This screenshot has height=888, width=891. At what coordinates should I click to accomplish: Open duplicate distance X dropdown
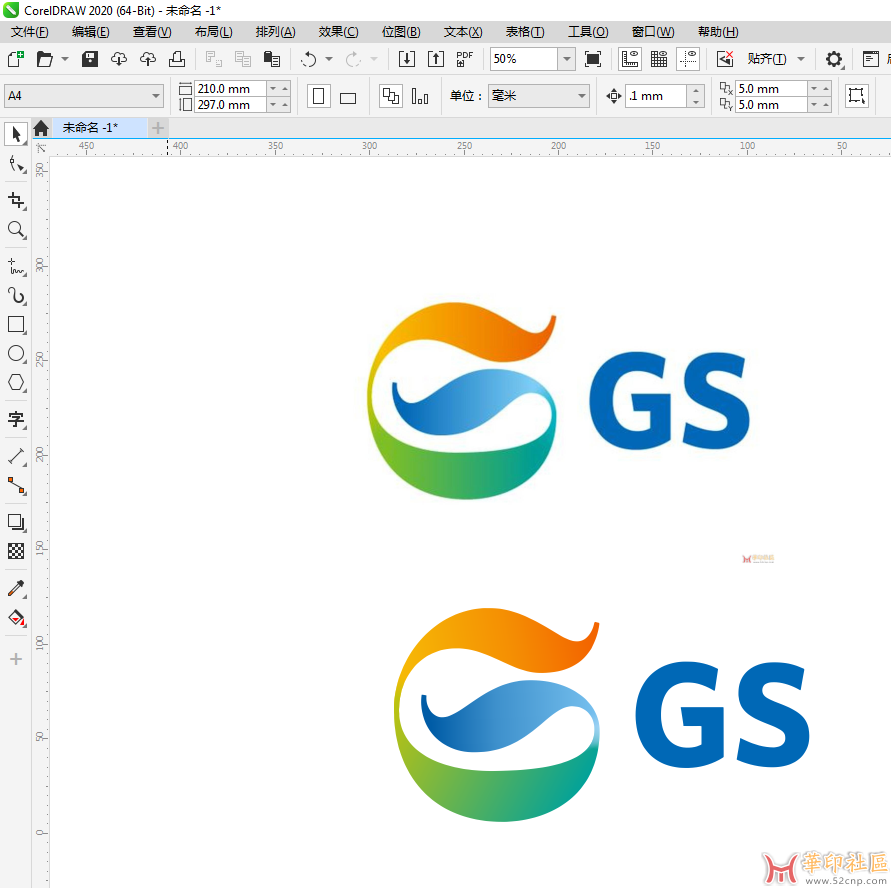814,89
